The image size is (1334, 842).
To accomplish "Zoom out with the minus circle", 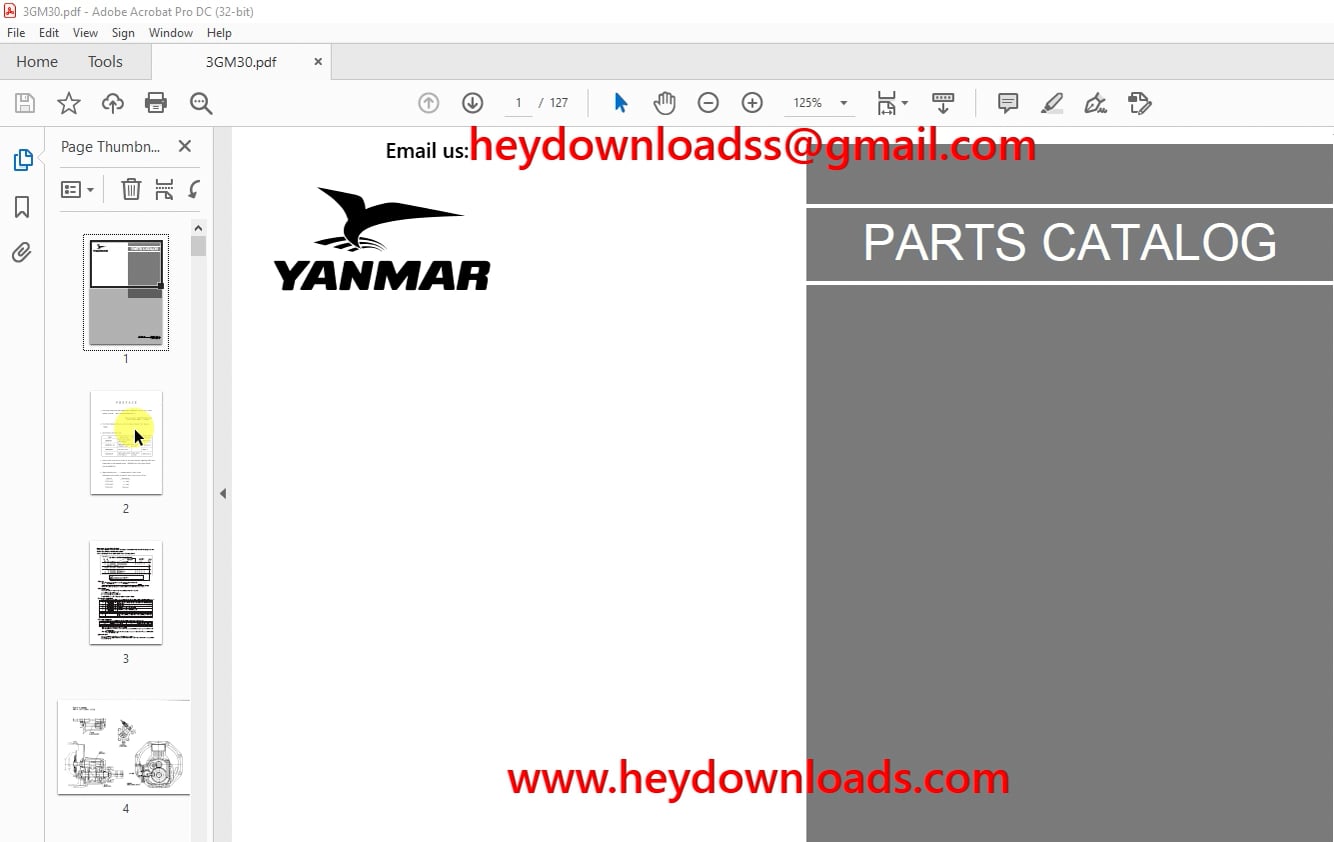I will pos(708,103).
